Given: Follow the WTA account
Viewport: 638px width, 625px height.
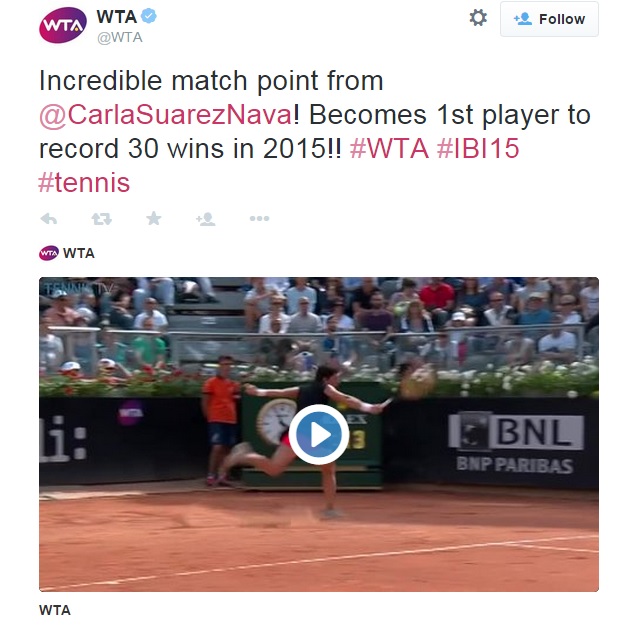Looking at the screenshot, I should (549, 19).
